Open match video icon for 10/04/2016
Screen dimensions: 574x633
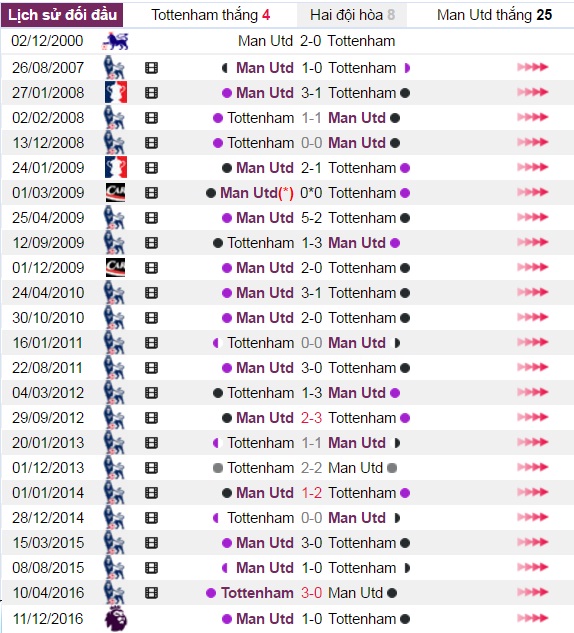point(151,593)
